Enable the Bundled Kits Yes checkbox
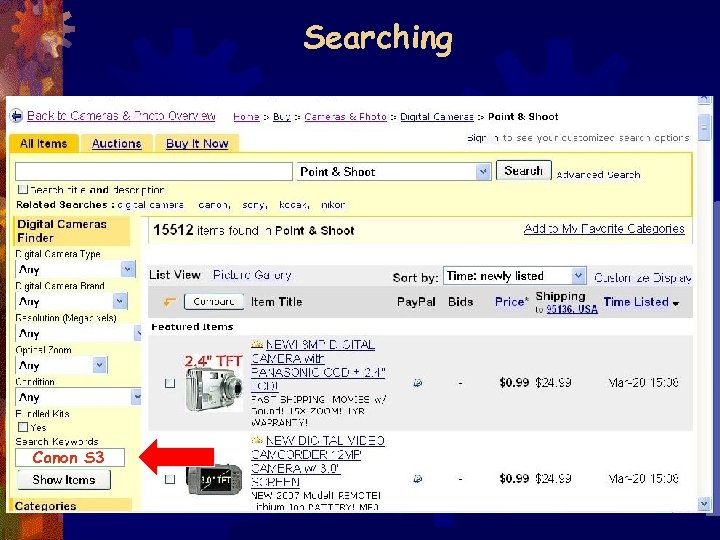Screen dimensions: 720x540 click(x=22, y=427)
